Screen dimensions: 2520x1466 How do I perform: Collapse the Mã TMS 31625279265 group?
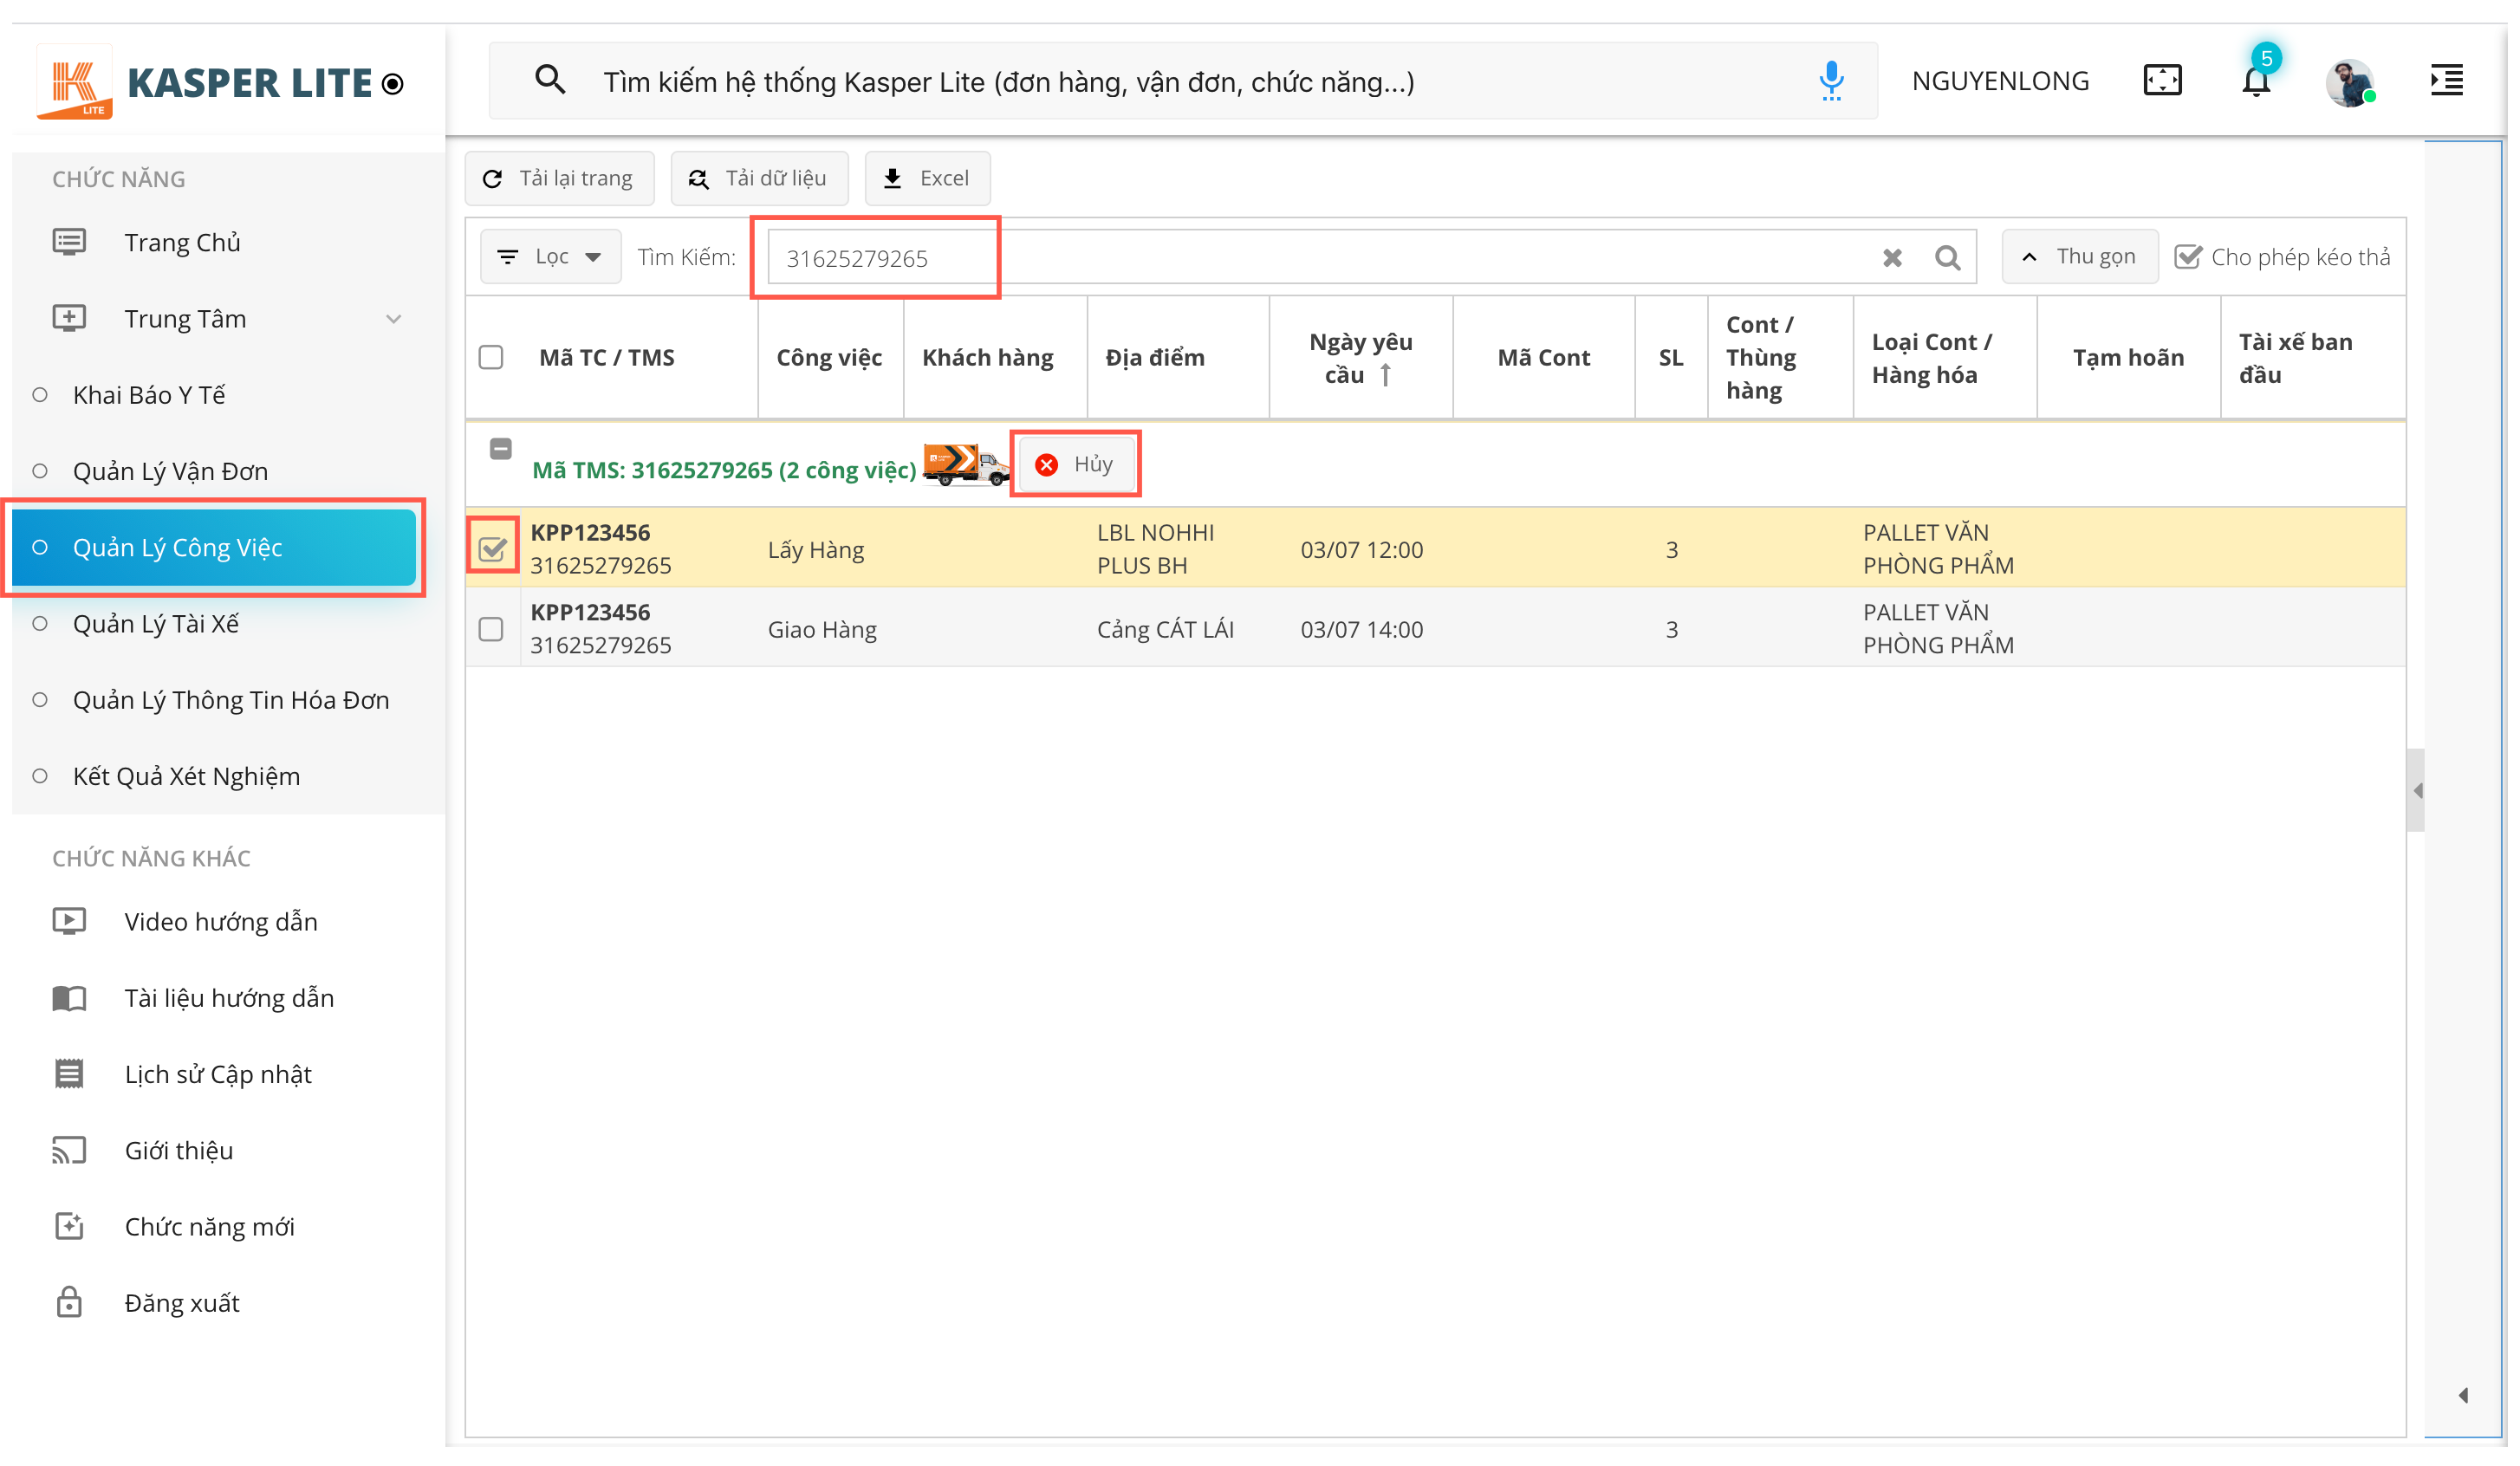coord(501,448)
